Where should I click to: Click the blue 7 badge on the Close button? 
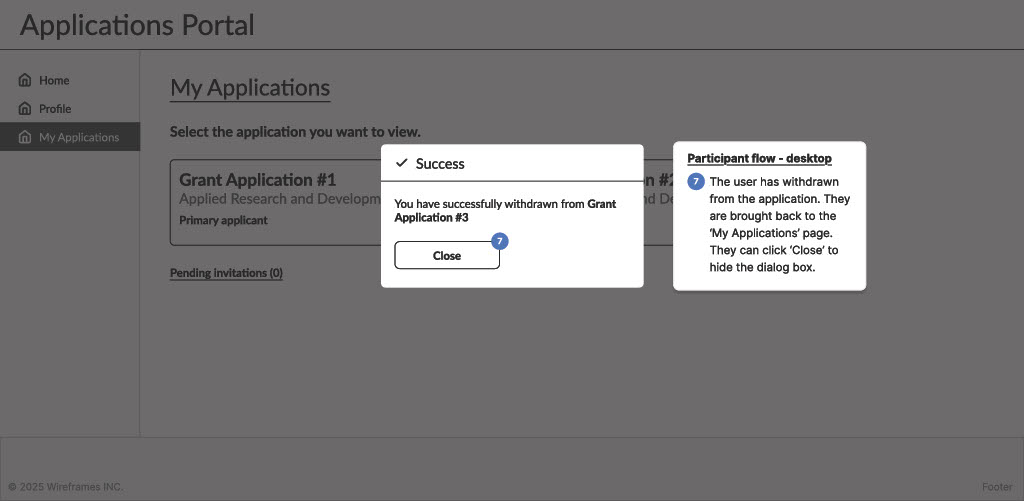pos(500,241)
